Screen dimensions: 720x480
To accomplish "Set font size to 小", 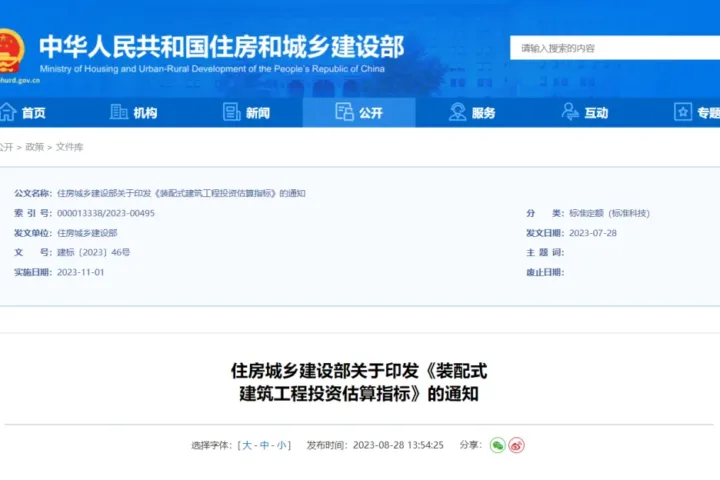I will click(281, 445).
